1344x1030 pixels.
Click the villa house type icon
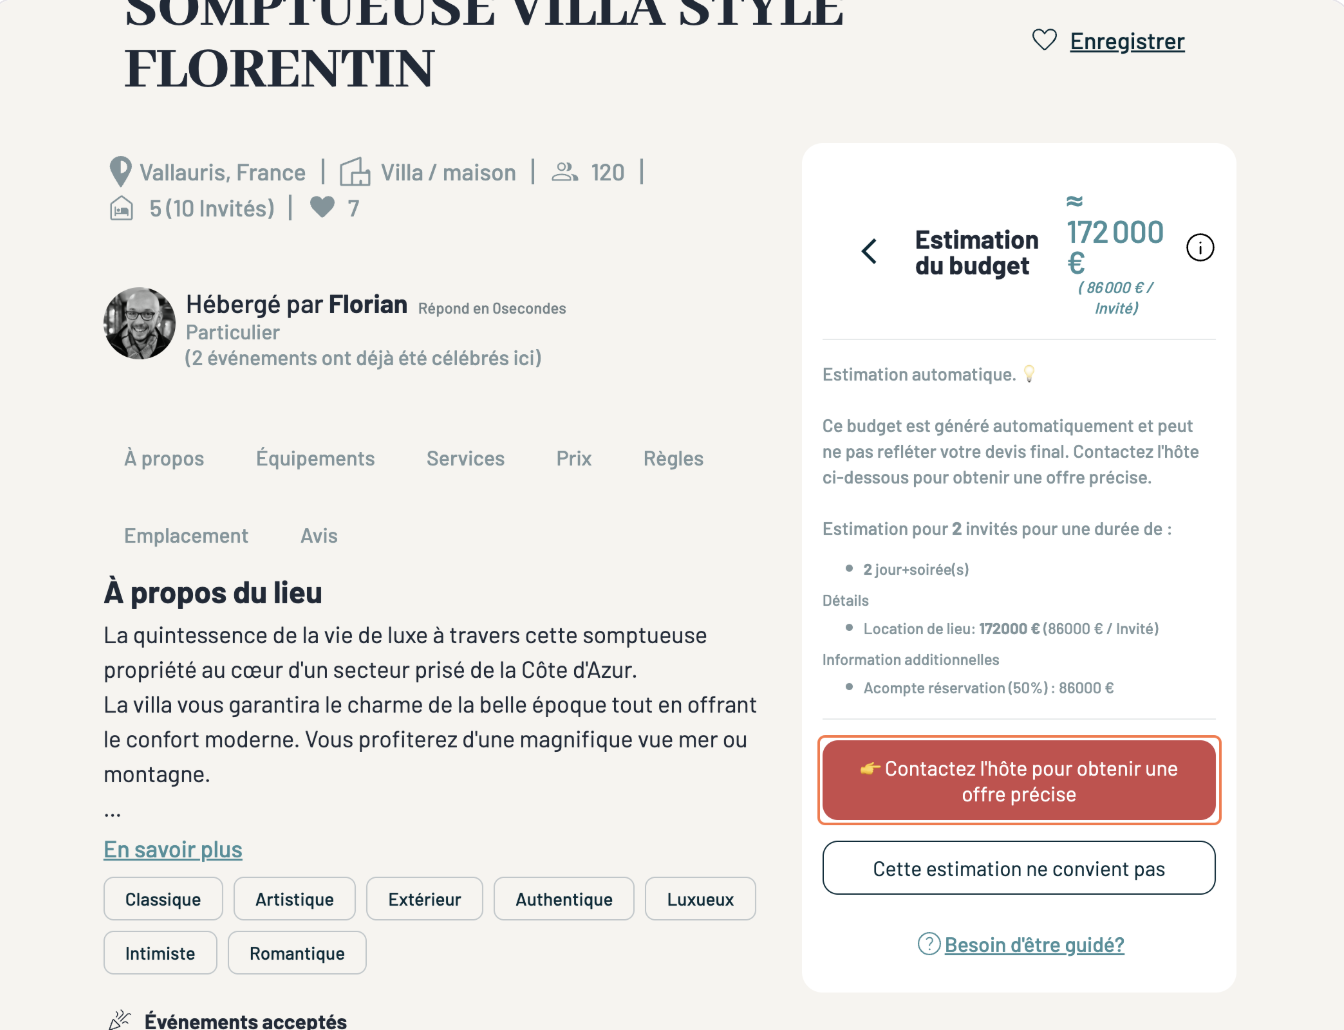click(x=355, y=172)
